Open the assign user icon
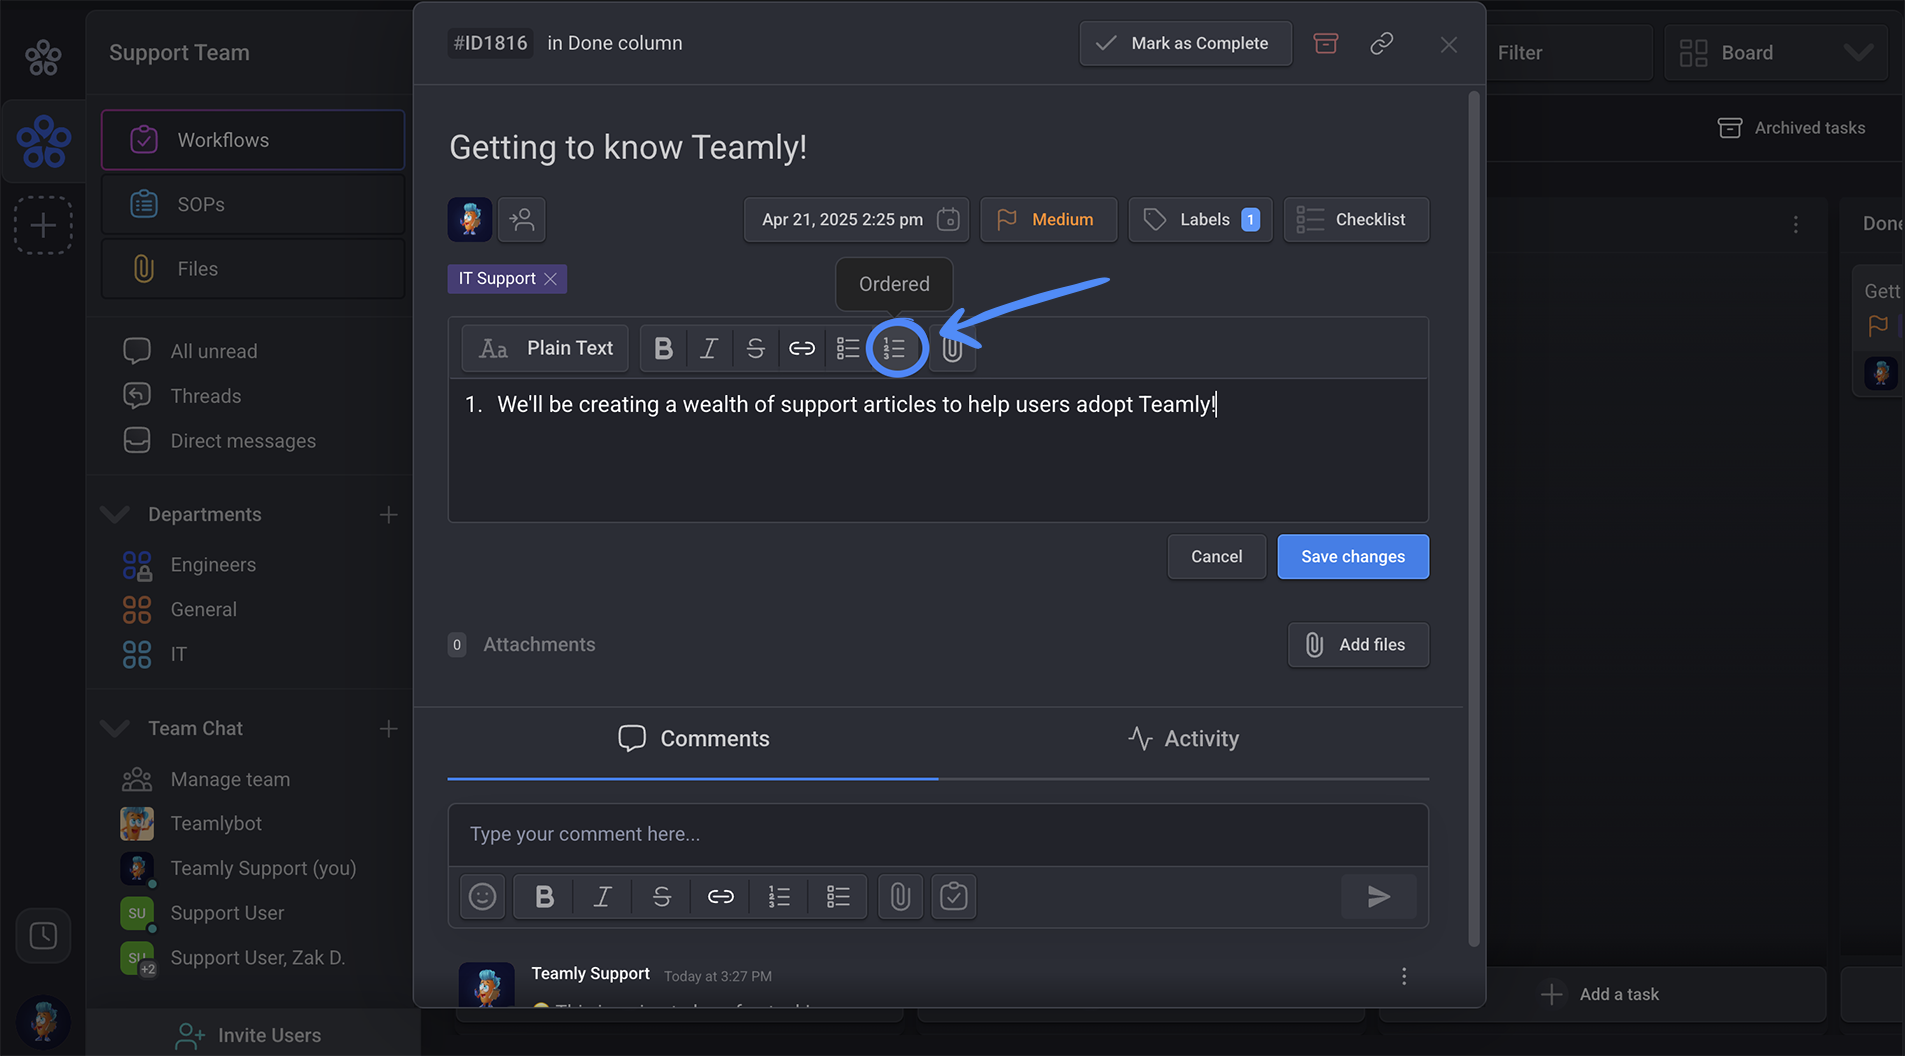1905x1056 pixels. (522, 219)
